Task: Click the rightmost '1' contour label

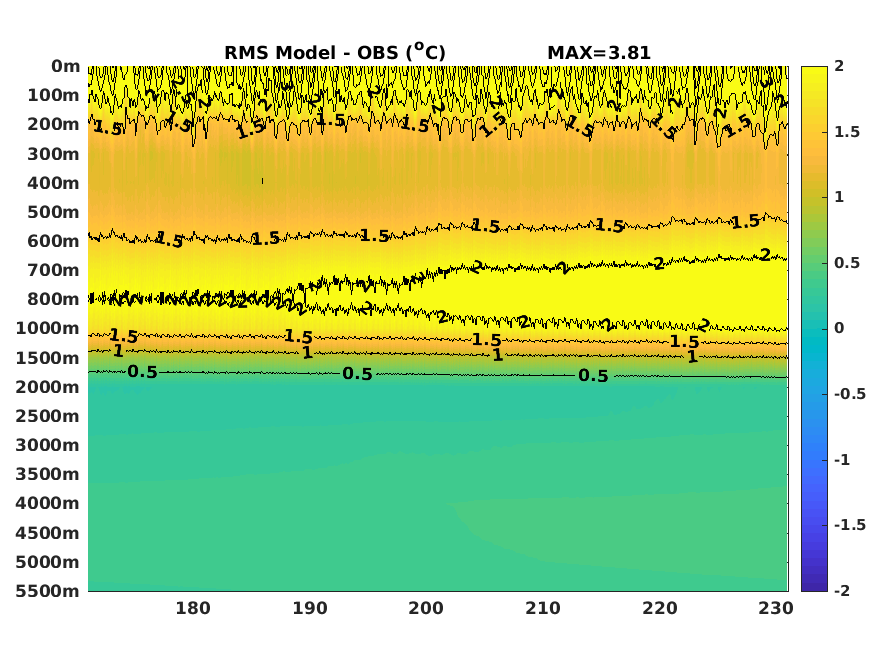Action: coord(693,356)
